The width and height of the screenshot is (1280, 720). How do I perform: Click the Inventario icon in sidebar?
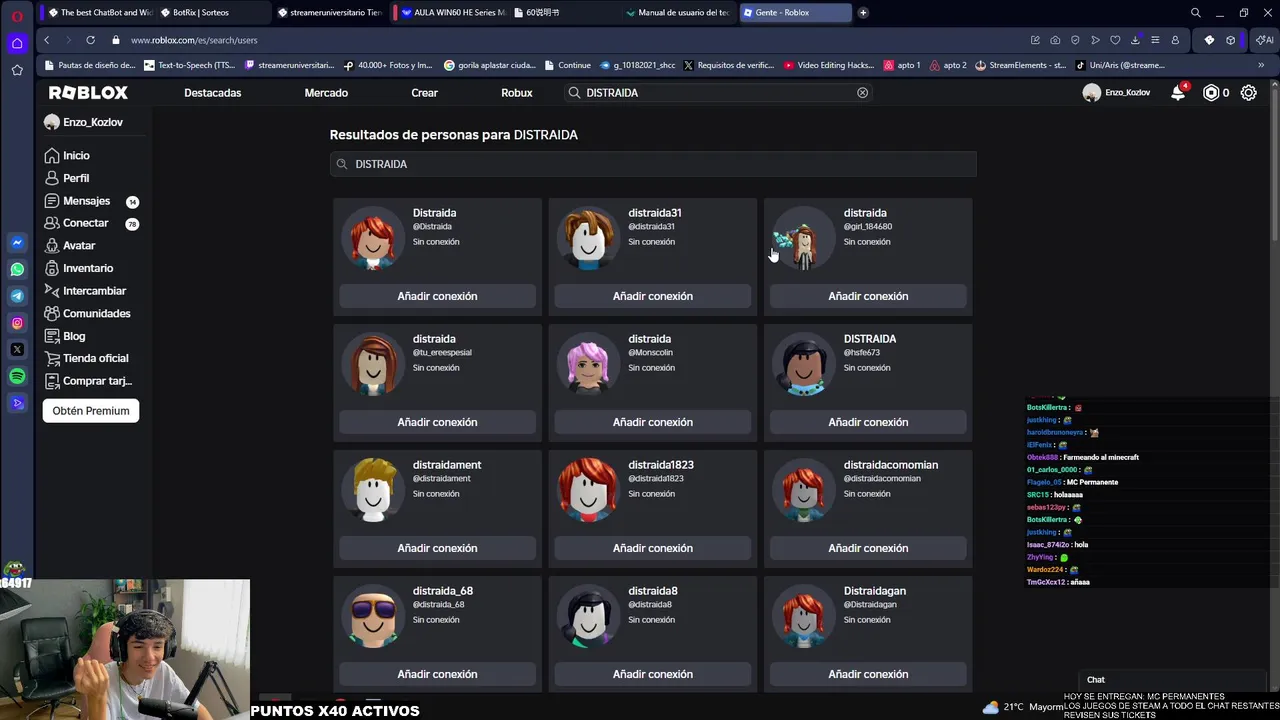(x=52, y=268)
